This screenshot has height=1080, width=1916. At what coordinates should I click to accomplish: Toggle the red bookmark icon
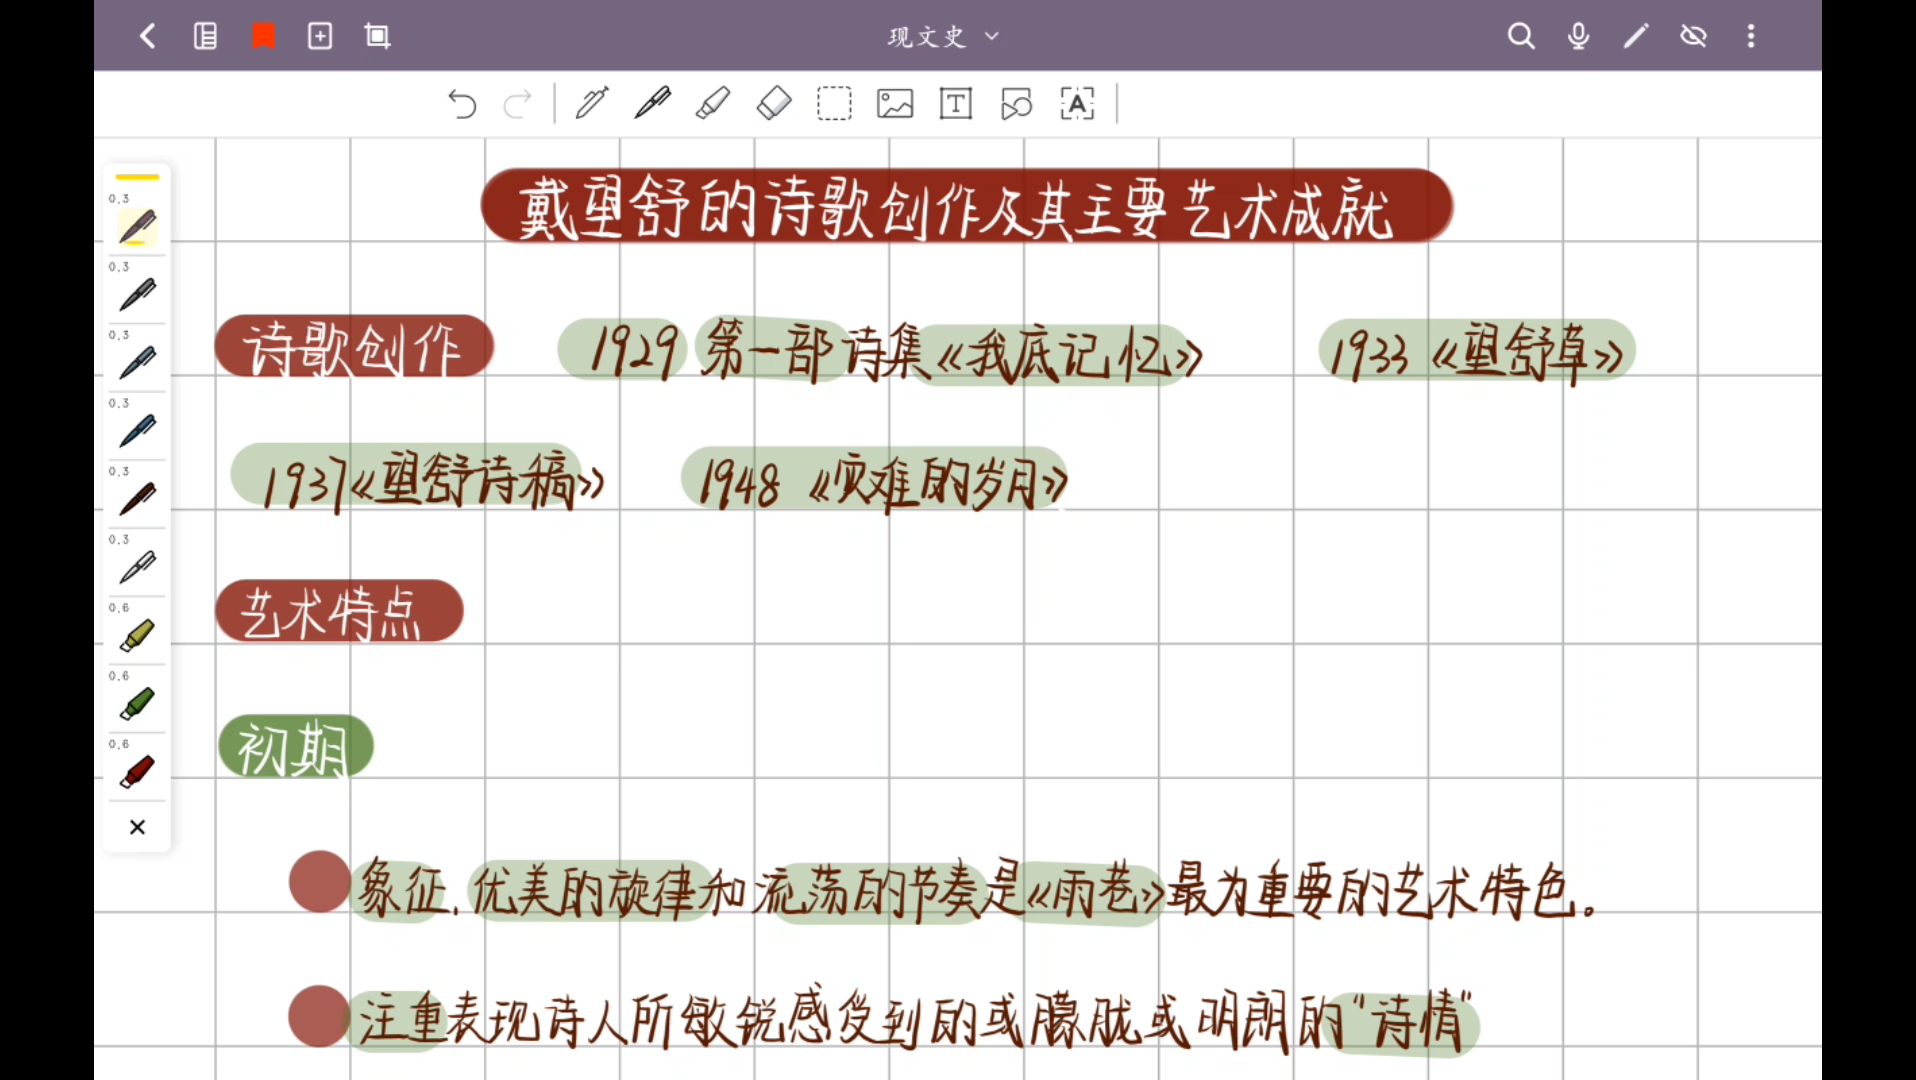[263, 37]
